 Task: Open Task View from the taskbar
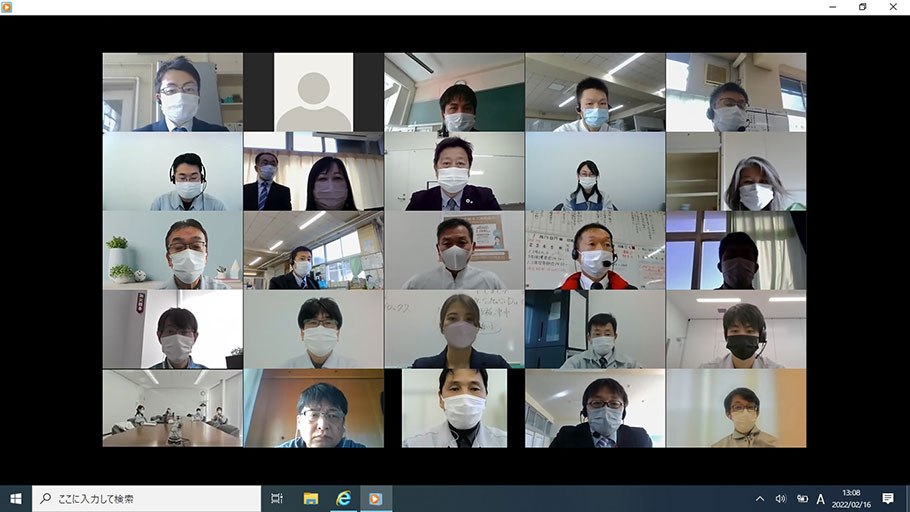[x=277, y=498]
